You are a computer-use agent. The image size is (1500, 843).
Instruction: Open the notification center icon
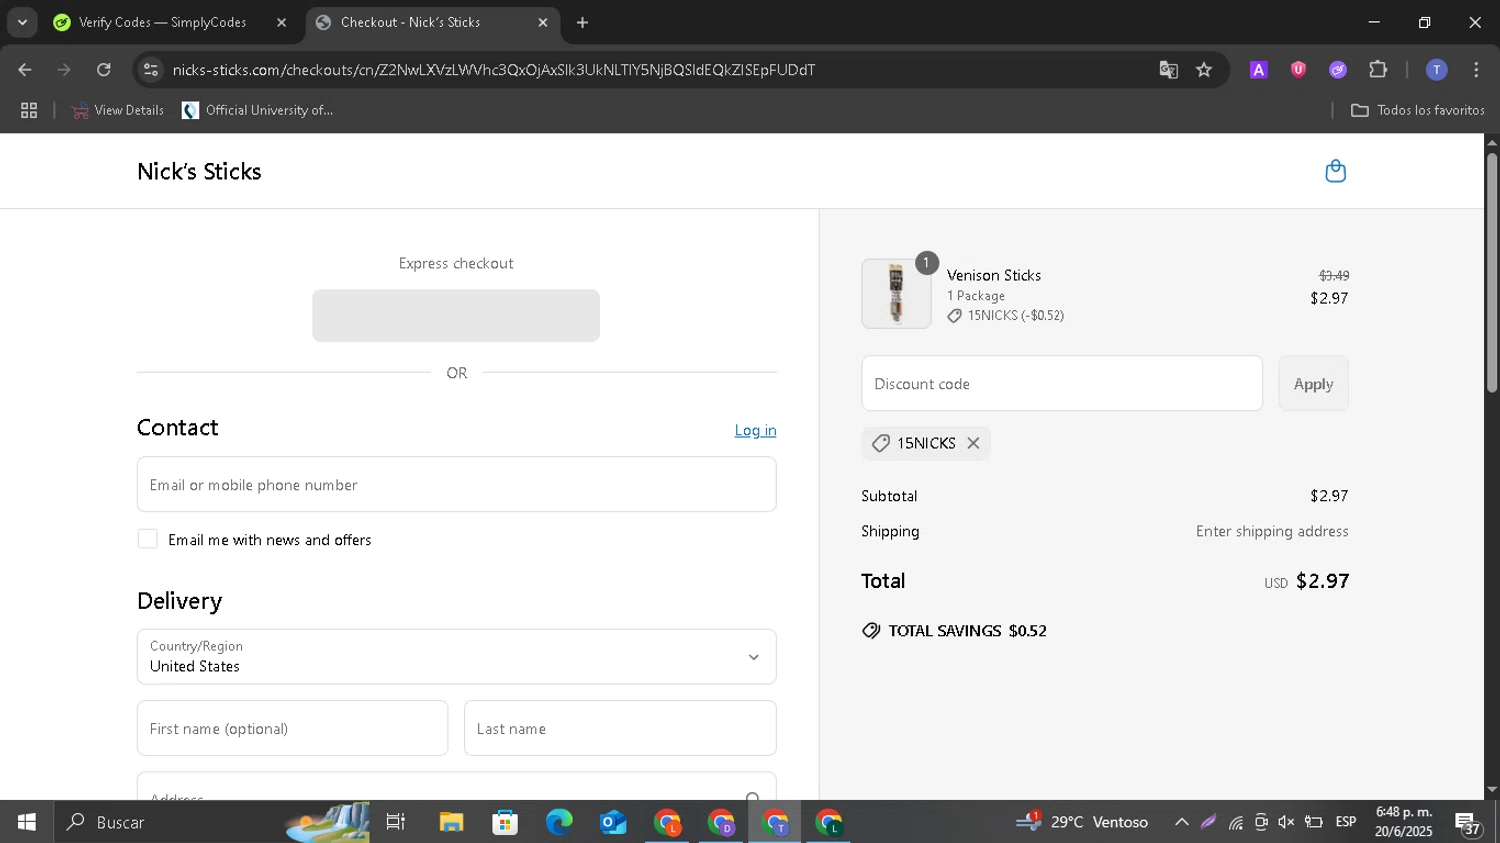pyautogui.click(x=1468, y=824)
